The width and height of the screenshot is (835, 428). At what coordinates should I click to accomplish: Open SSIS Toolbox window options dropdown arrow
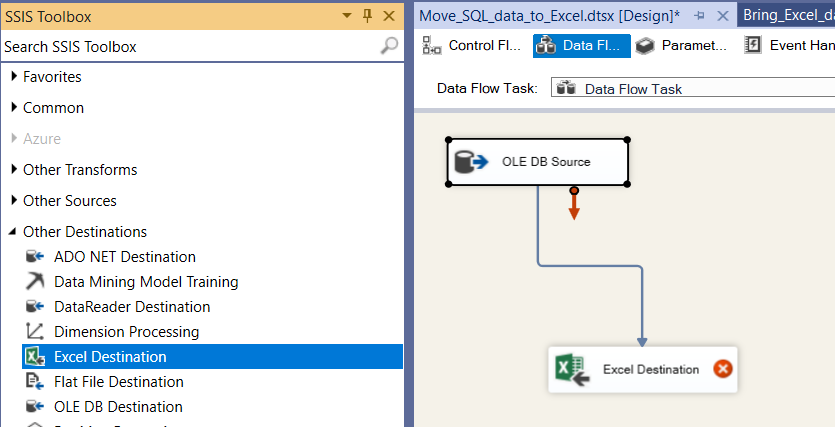click(346, 16)
